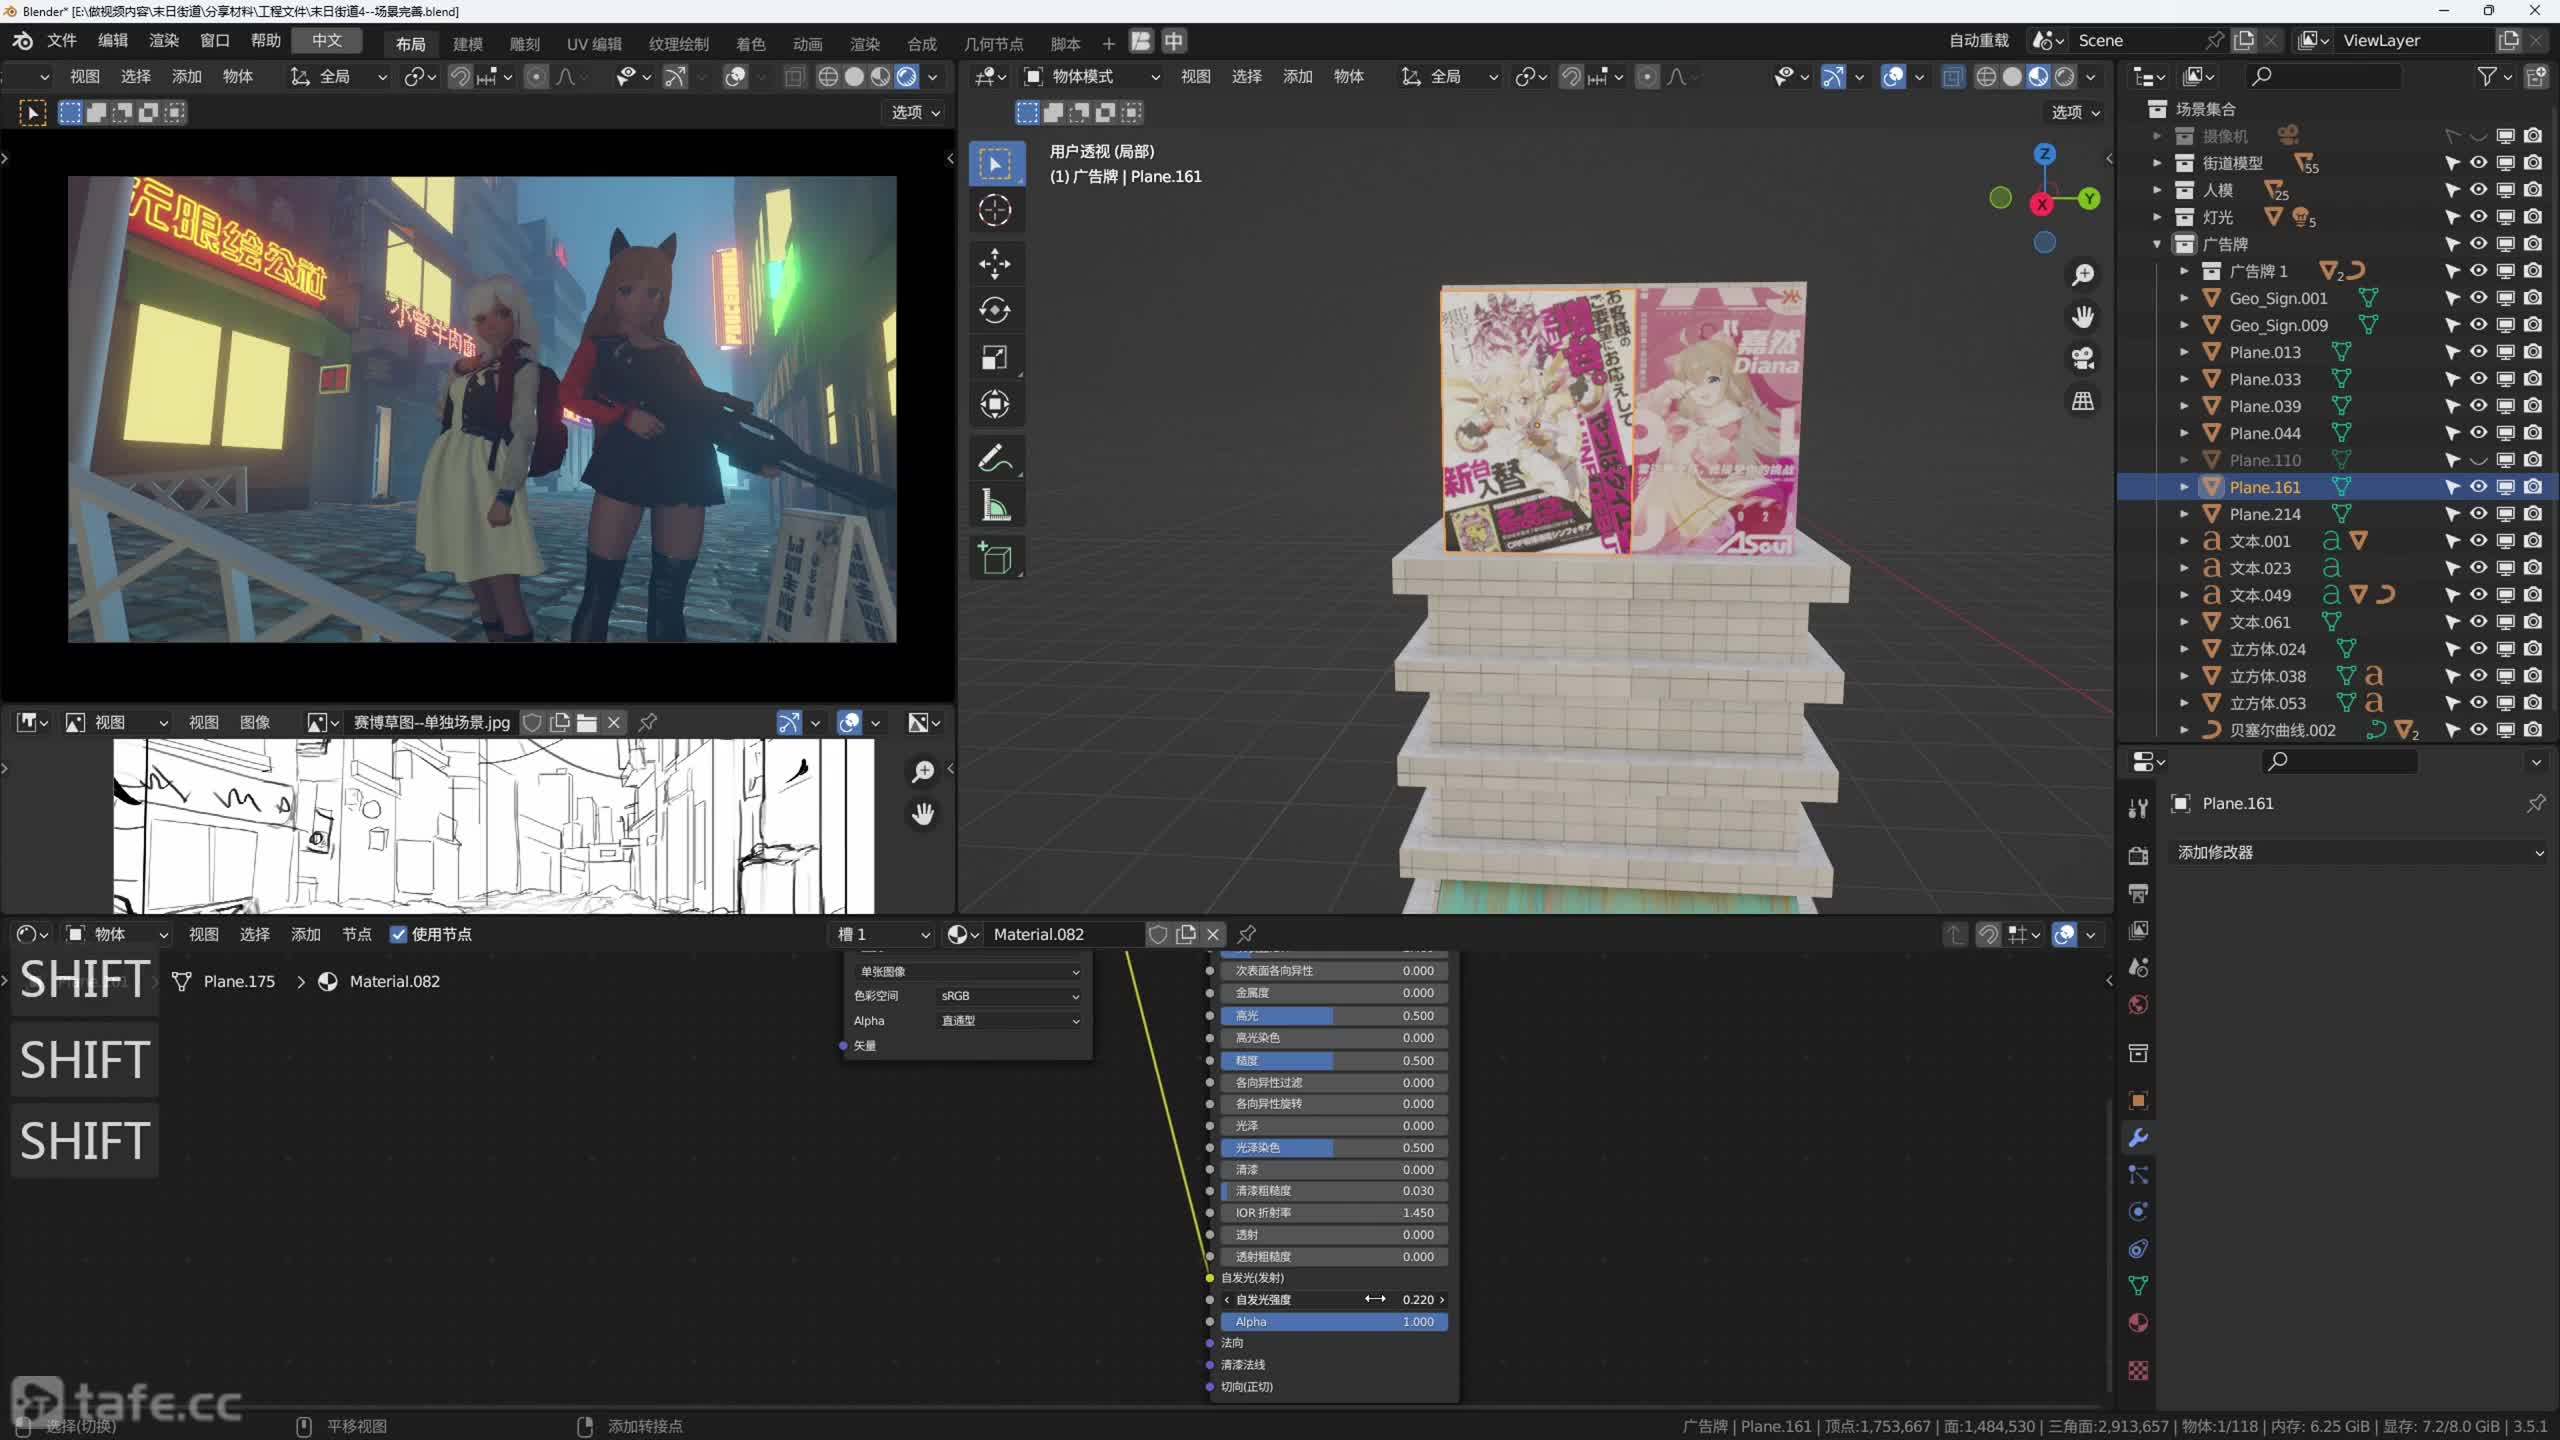This screenshot has height=1440, width=2560.
Task: Toggle render camera icon for 人模 collection
Action: pos(2532,190)
